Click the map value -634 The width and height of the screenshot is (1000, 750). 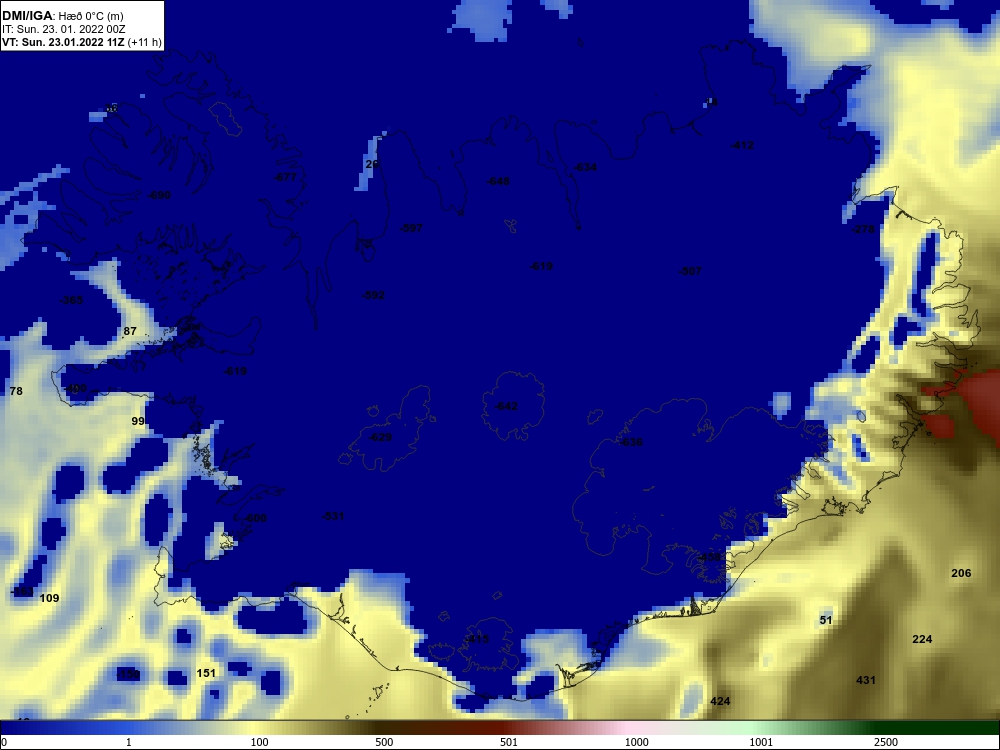click(585, 167)
